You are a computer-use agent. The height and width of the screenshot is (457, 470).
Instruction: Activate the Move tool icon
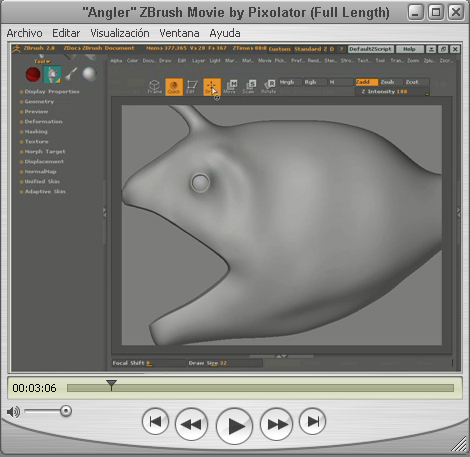tap(231, 87)
